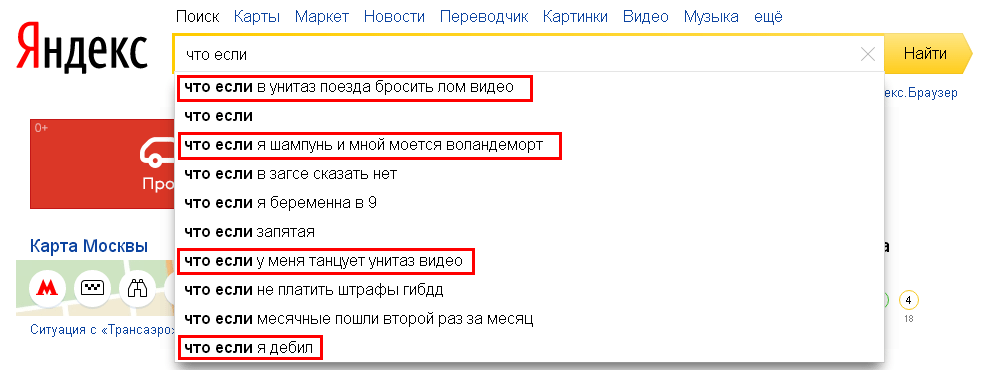Image resolution: width=984 pixels, height=370 pixels.
Task: Open the Маркет tab
Action: click(x=321, y=16)
